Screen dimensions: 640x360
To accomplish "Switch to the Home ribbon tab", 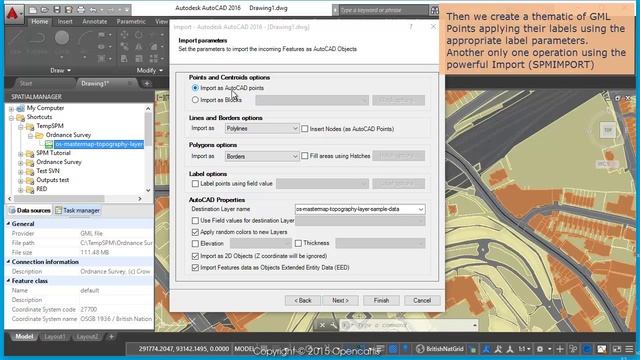I will [x=40, y=21].
